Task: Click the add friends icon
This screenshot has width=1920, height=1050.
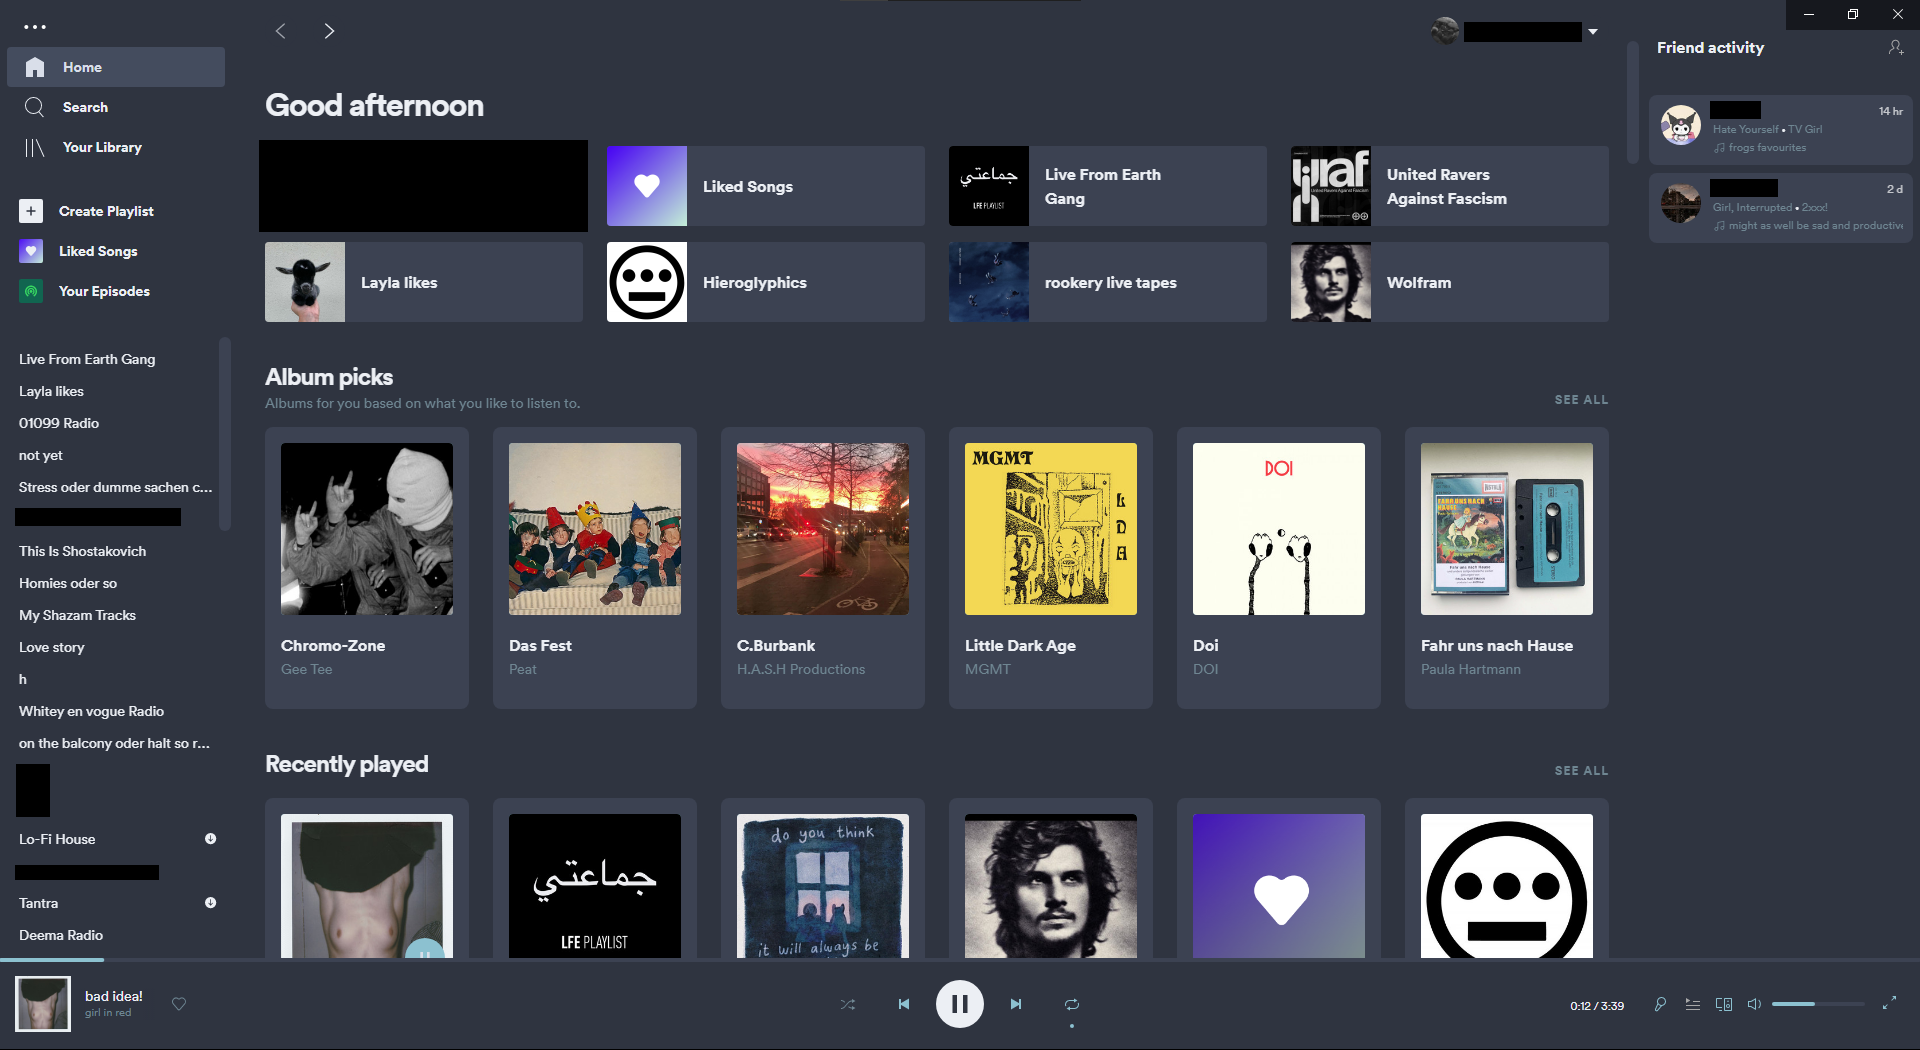Action: (1895, 48)
